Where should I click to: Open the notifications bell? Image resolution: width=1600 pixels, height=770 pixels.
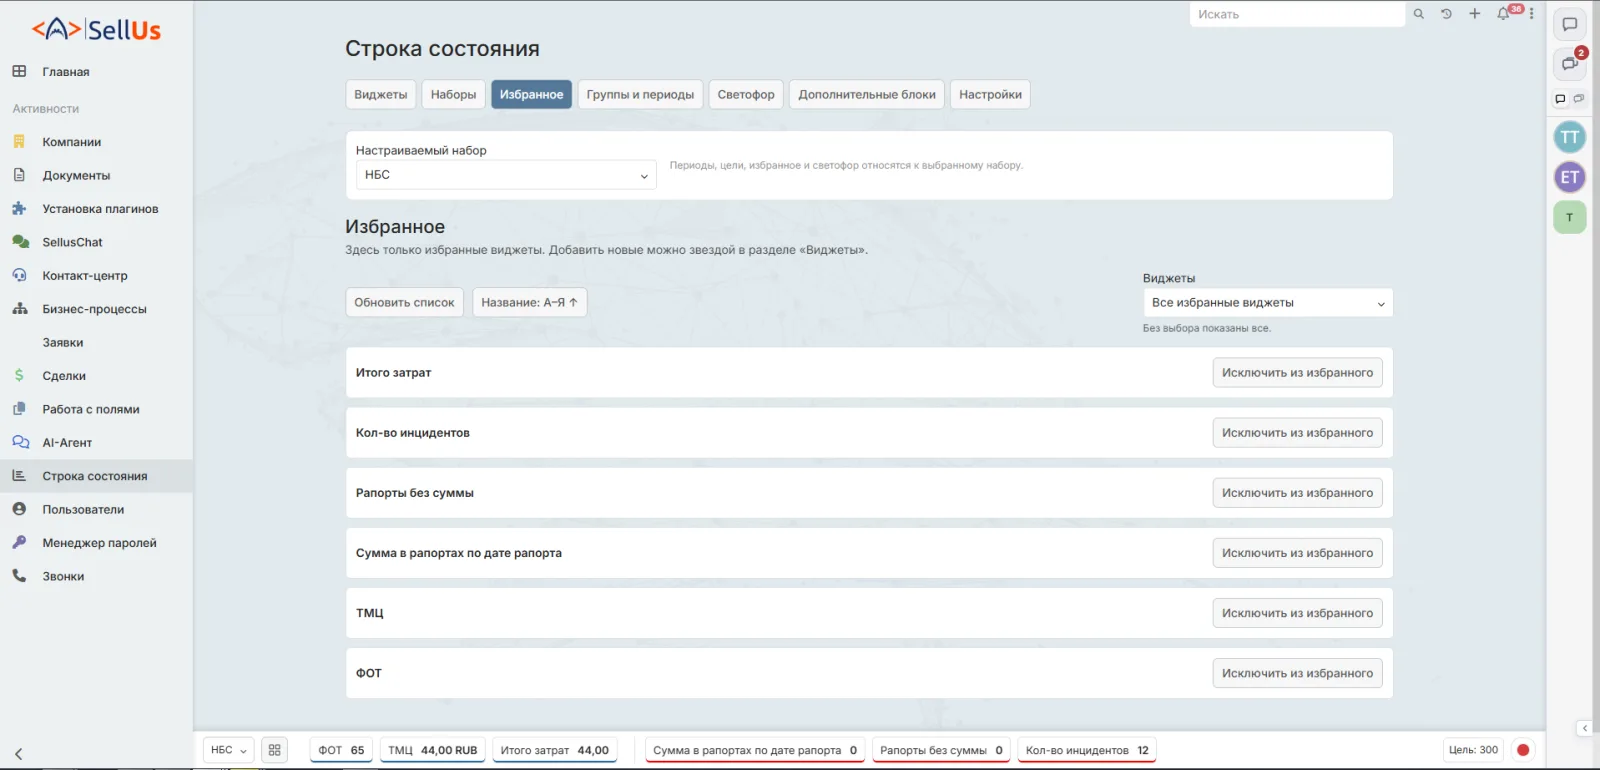pos(1503,14)
